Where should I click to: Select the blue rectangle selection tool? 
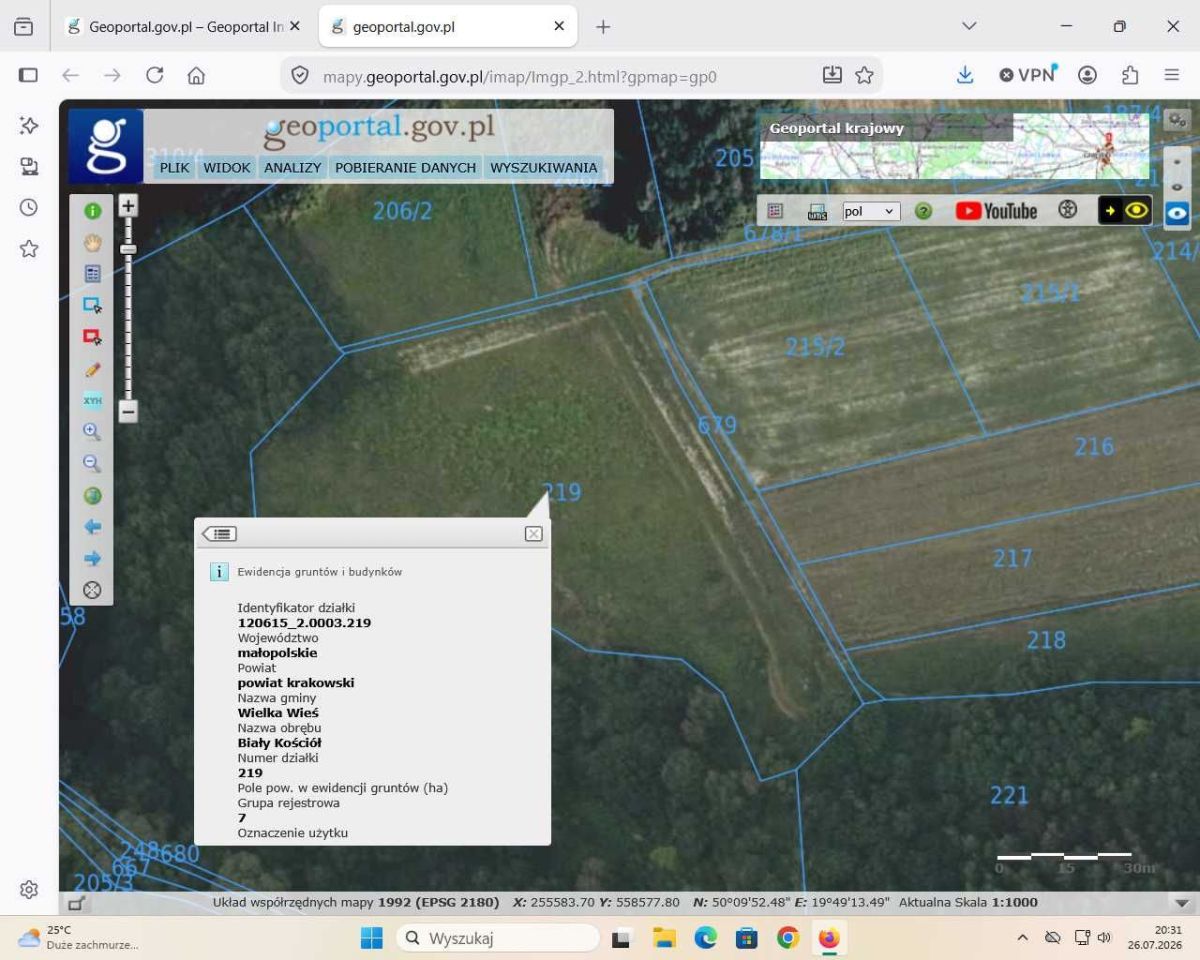coord(92,305)
